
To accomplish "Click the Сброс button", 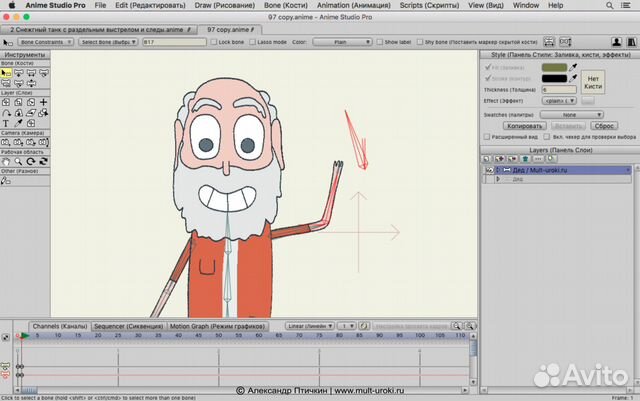I will point(603,126).
